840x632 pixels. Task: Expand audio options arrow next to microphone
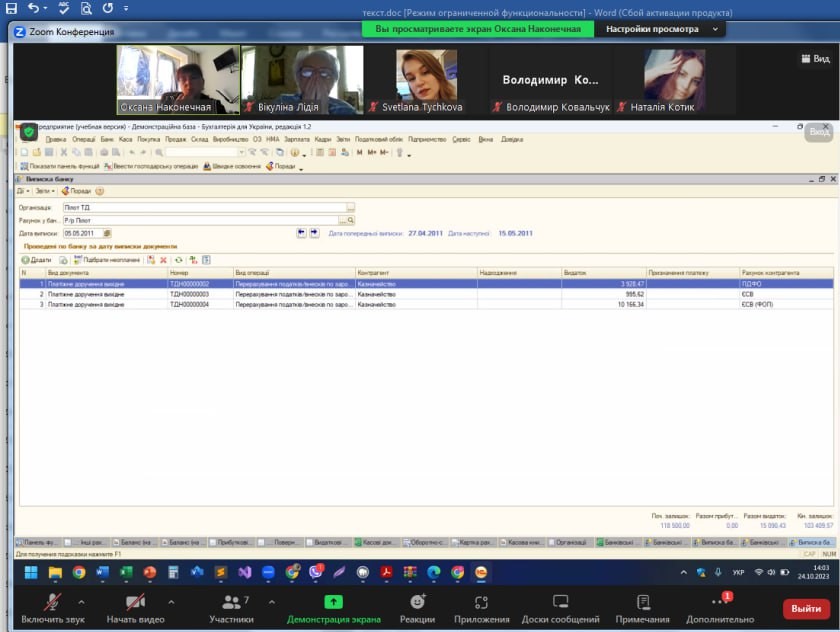coord(81,602)
